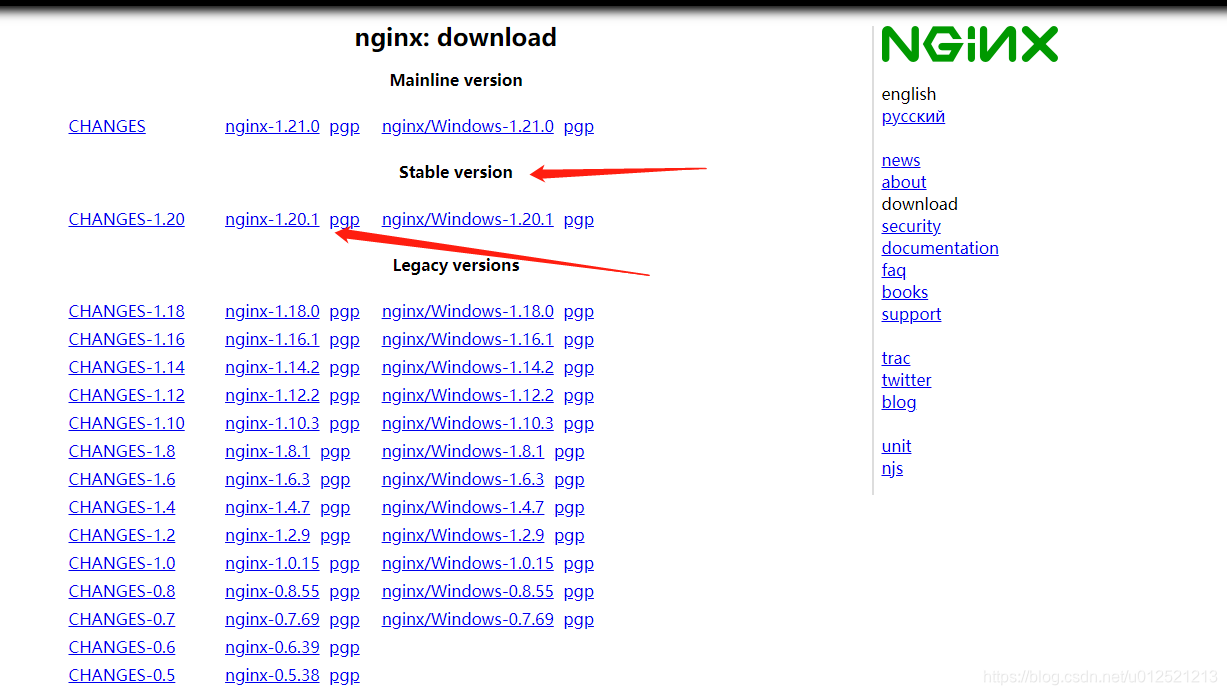Open CHANGES-1.8 link

click(122, 452)
